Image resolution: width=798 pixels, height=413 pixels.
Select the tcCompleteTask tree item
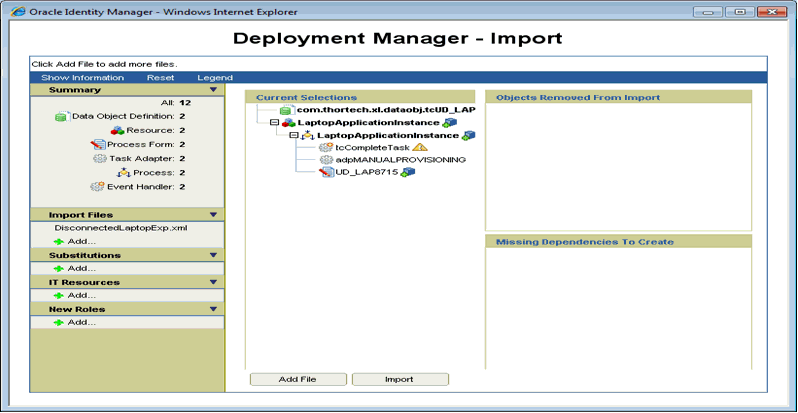pos(373,148)
